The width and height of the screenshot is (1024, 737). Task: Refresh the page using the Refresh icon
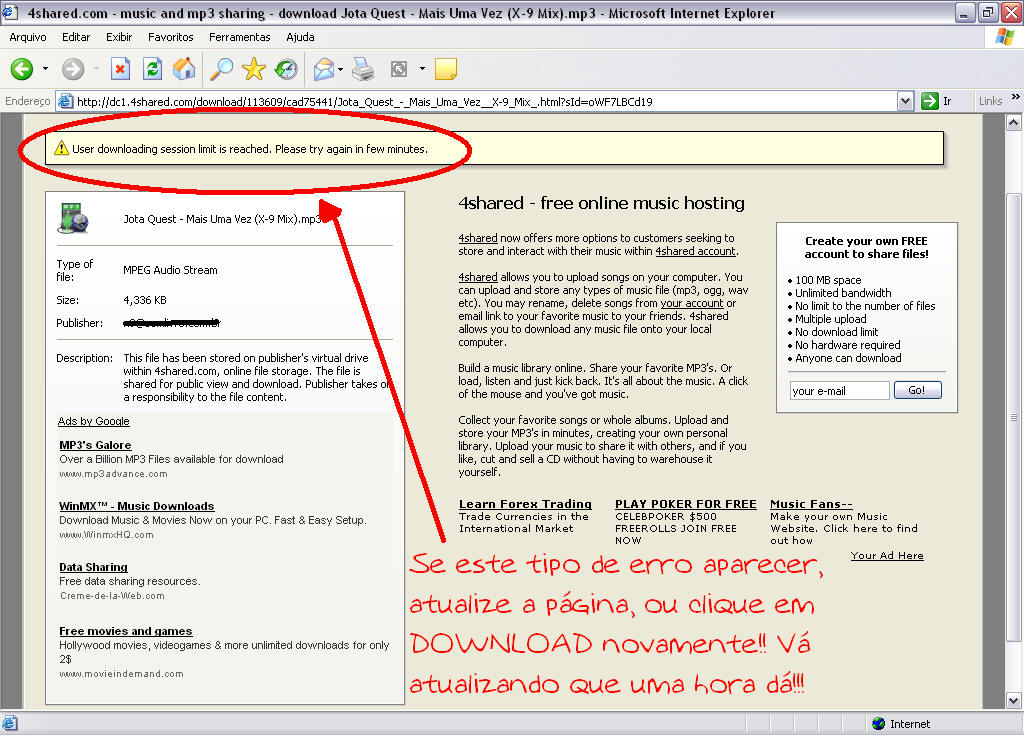coord(153,69)
